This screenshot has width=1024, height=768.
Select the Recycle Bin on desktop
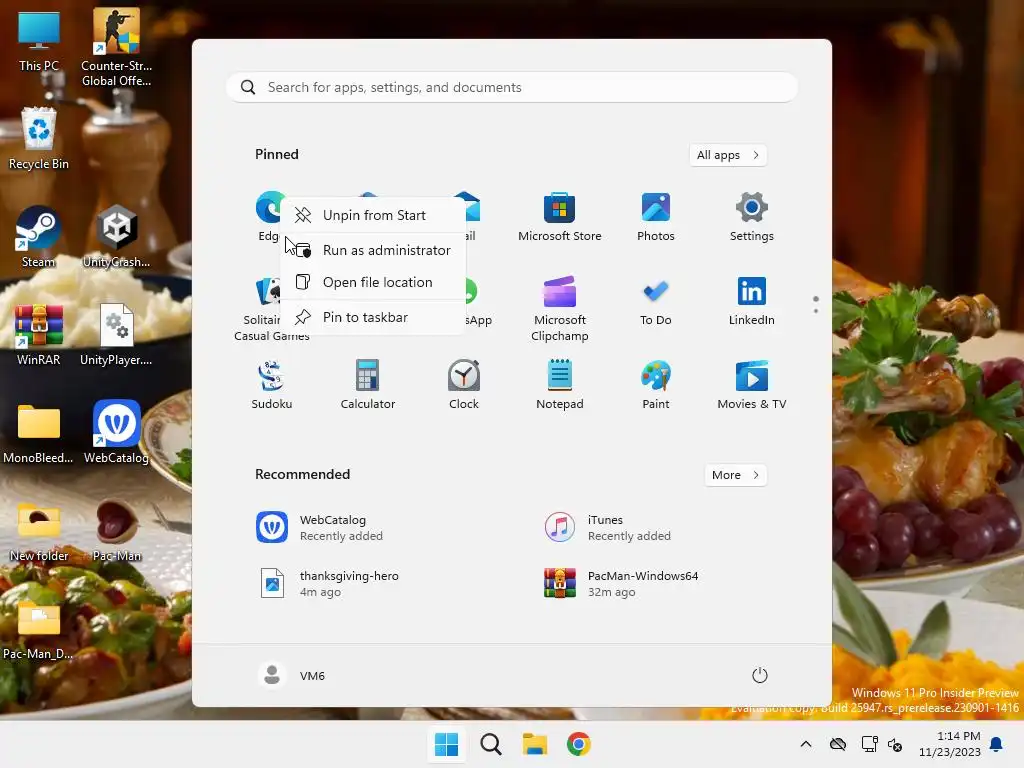(x=38, y=138)
